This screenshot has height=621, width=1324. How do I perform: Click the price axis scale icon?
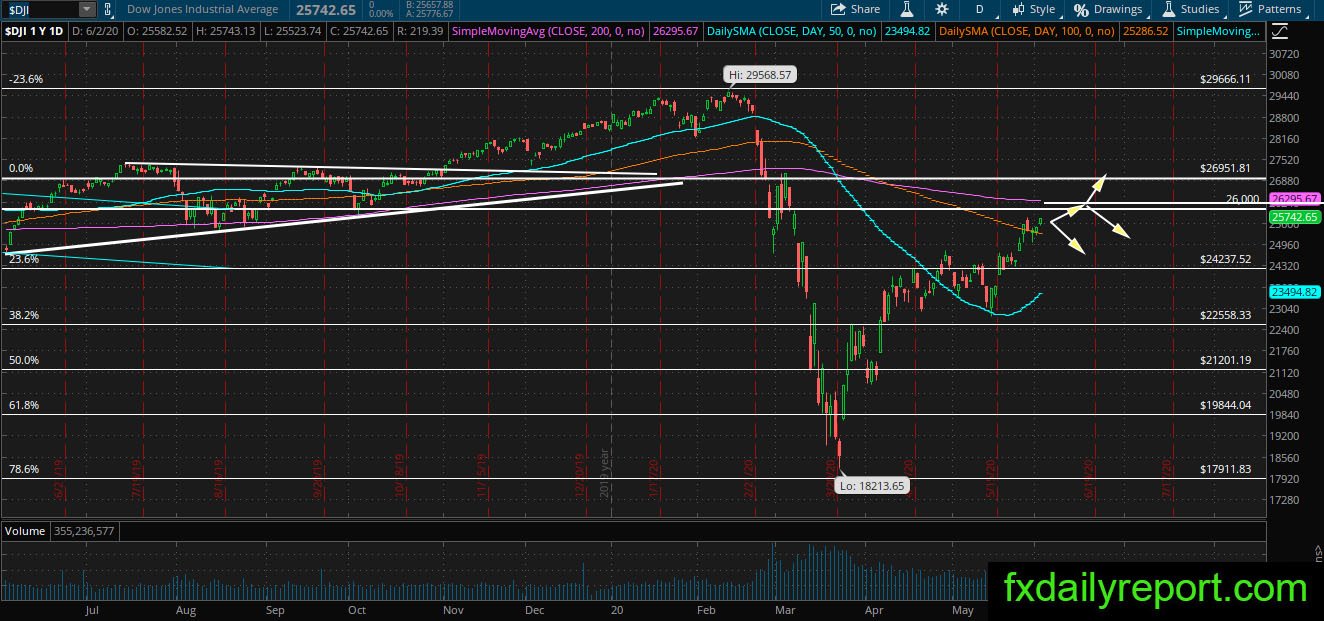pyautogui.click(x=1281, y=32)
